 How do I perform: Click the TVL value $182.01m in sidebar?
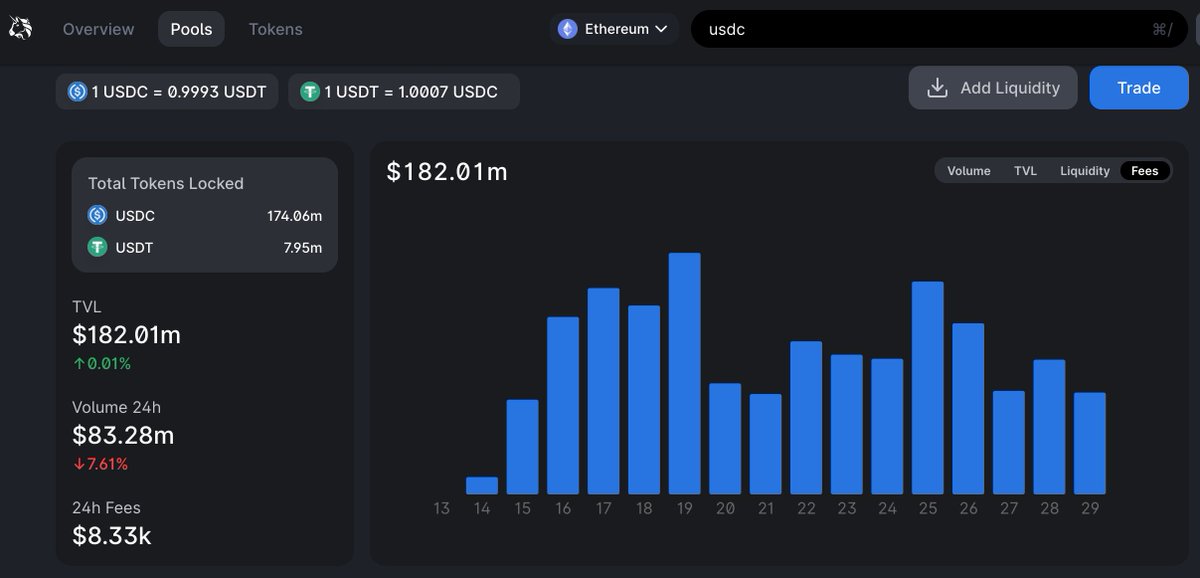coord(126,335)
